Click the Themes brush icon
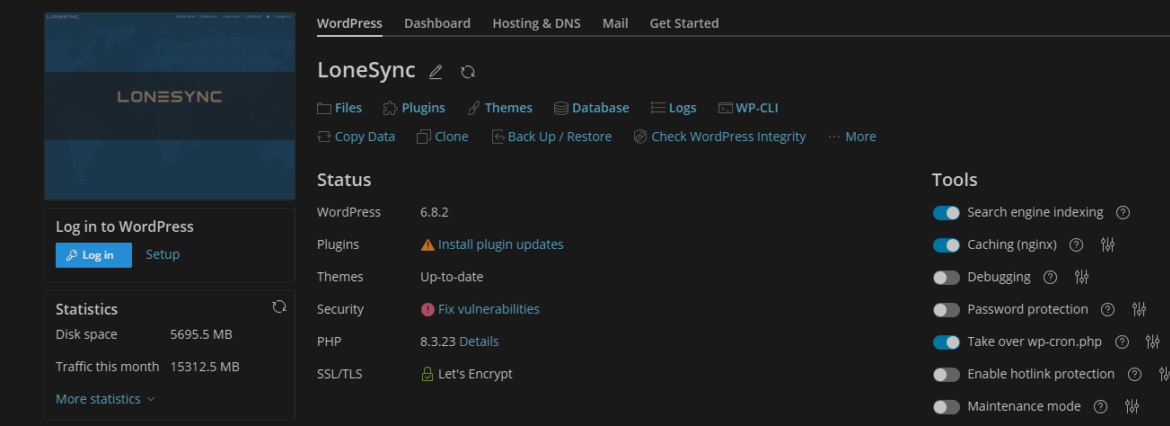Image resolution: width=1170 pixels, height=426 pixels. click(x=473, y=108)
